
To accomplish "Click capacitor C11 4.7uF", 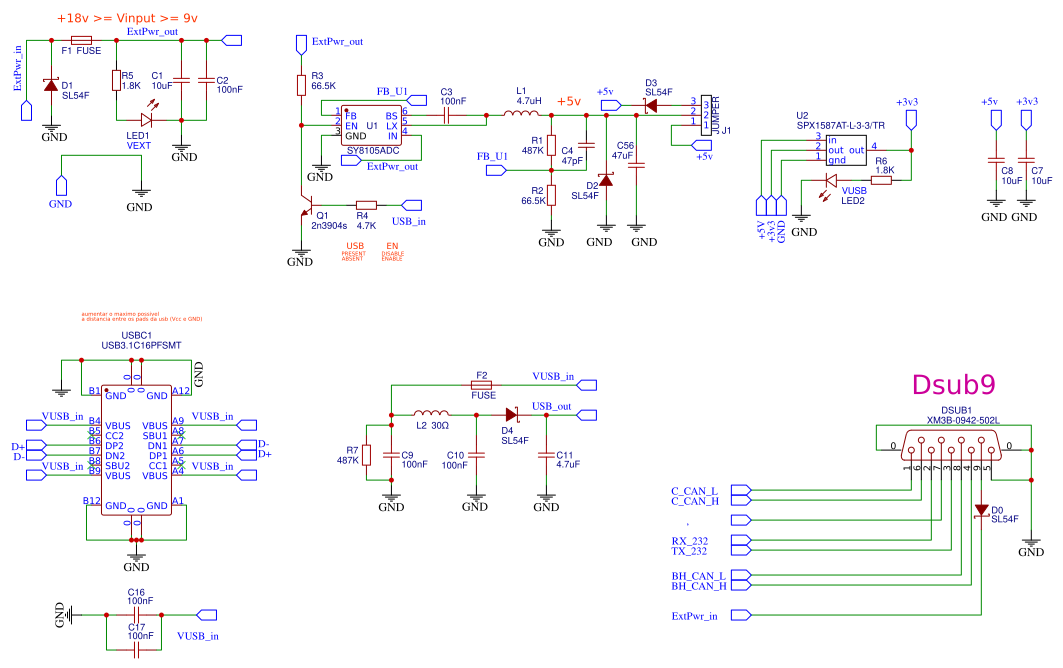I will (546, 455).
